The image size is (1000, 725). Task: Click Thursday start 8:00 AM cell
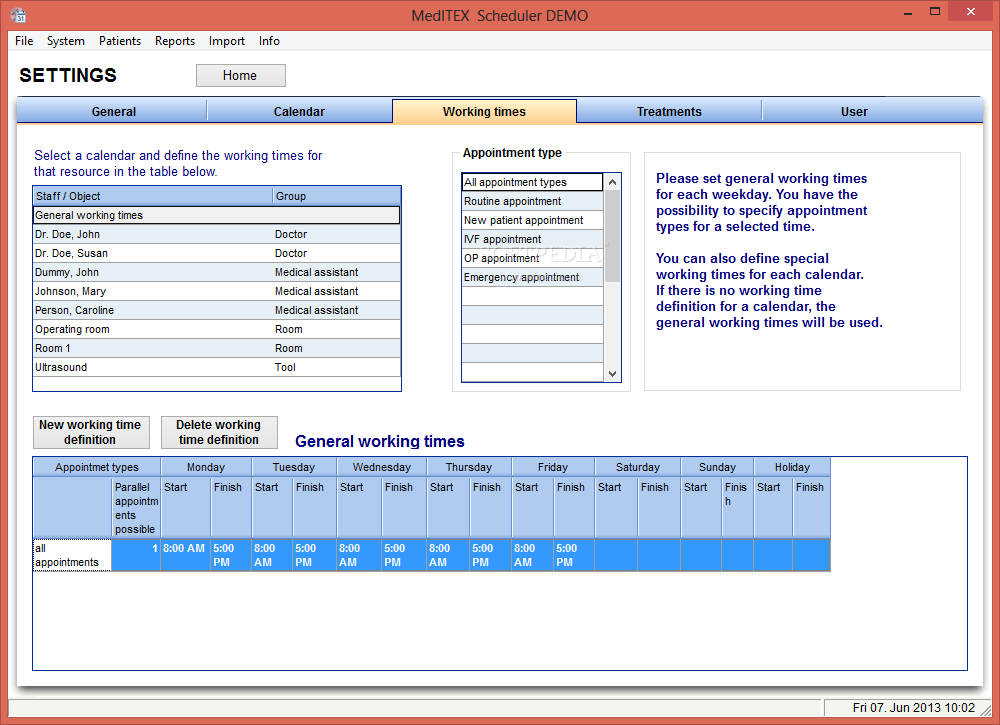448,555
